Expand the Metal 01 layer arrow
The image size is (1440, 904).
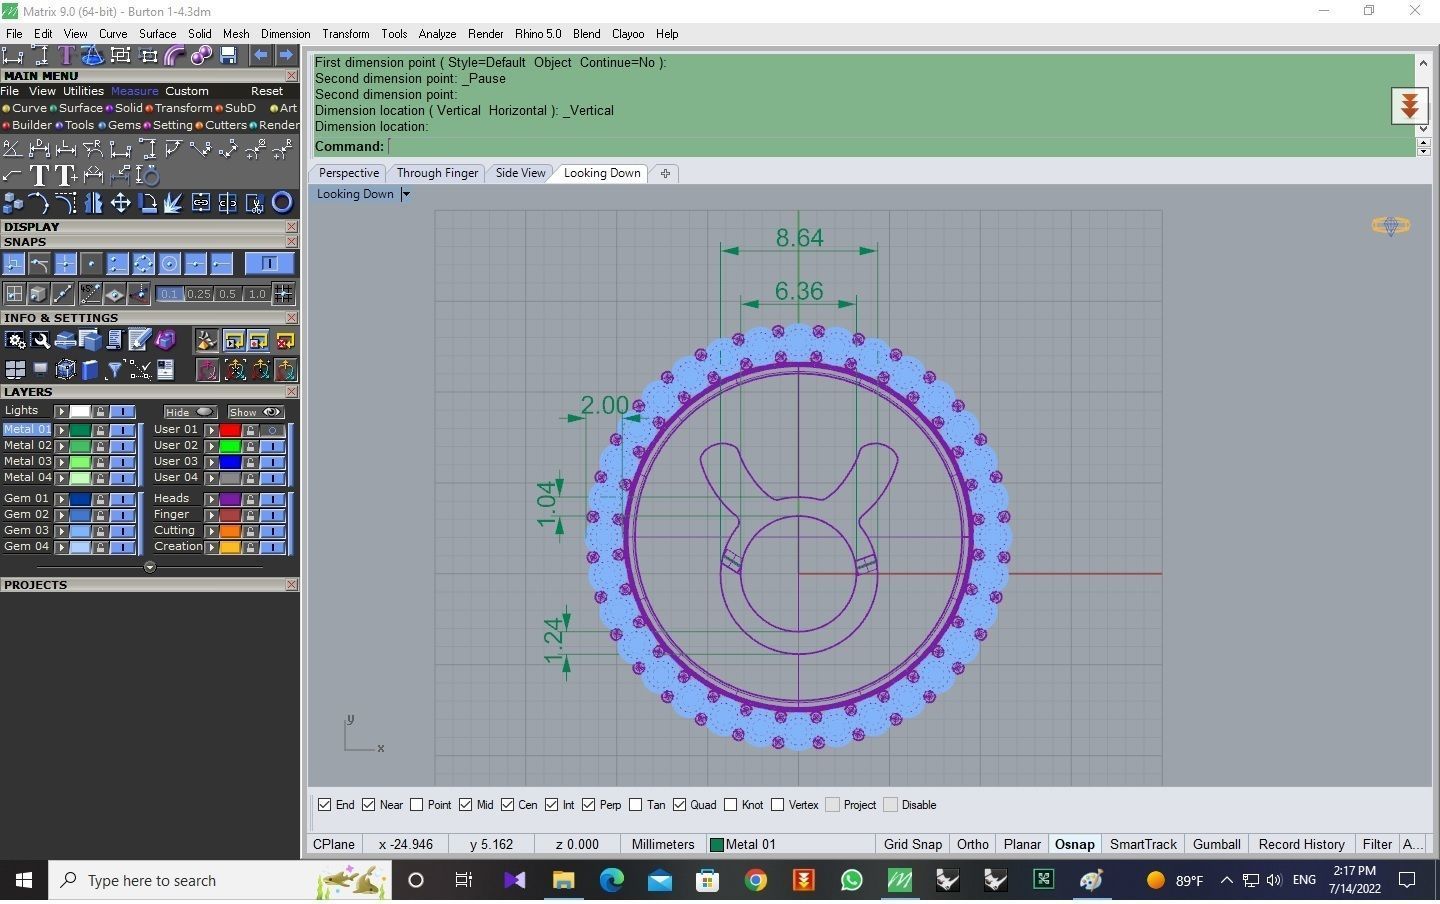(x=62, y=430)
